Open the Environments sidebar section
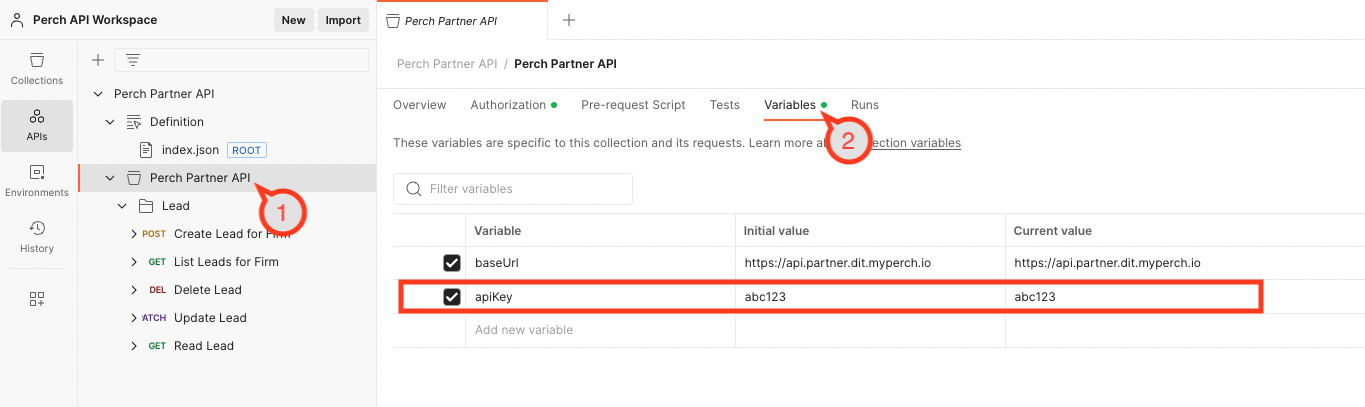This screenshot has height=407, width=1365. click(x=37, y=181)
